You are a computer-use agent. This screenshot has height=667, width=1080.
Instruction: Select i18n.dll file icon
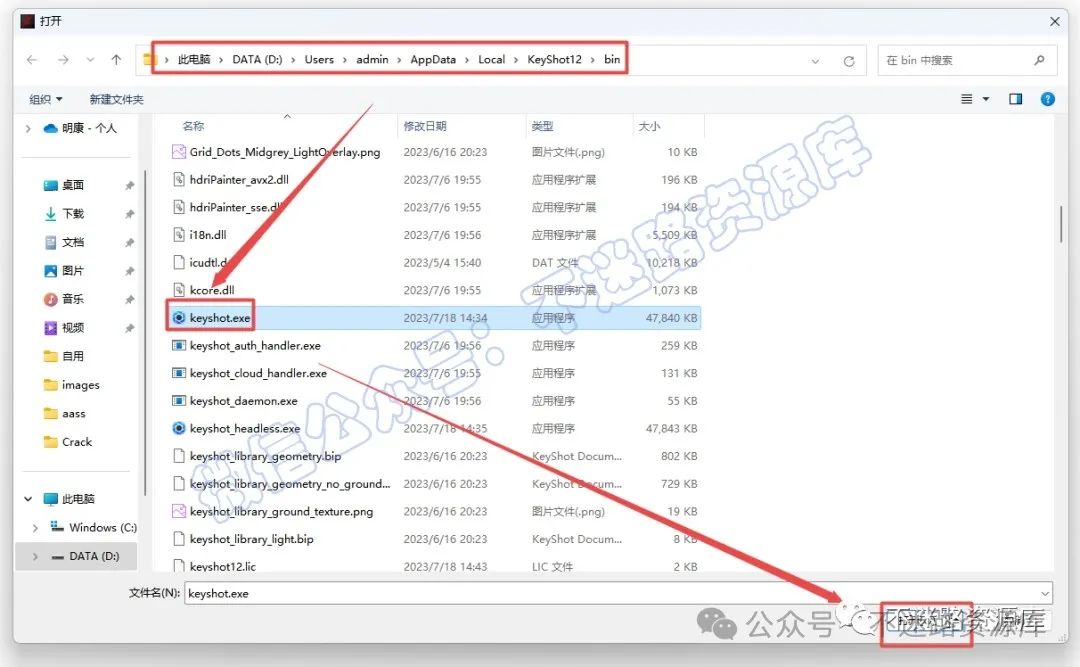point(178,234)
